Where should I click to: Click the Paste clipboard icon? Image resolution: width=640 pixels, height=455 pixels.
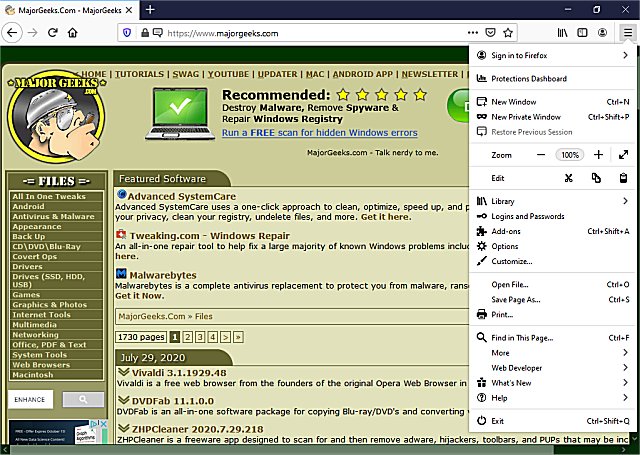623,178
